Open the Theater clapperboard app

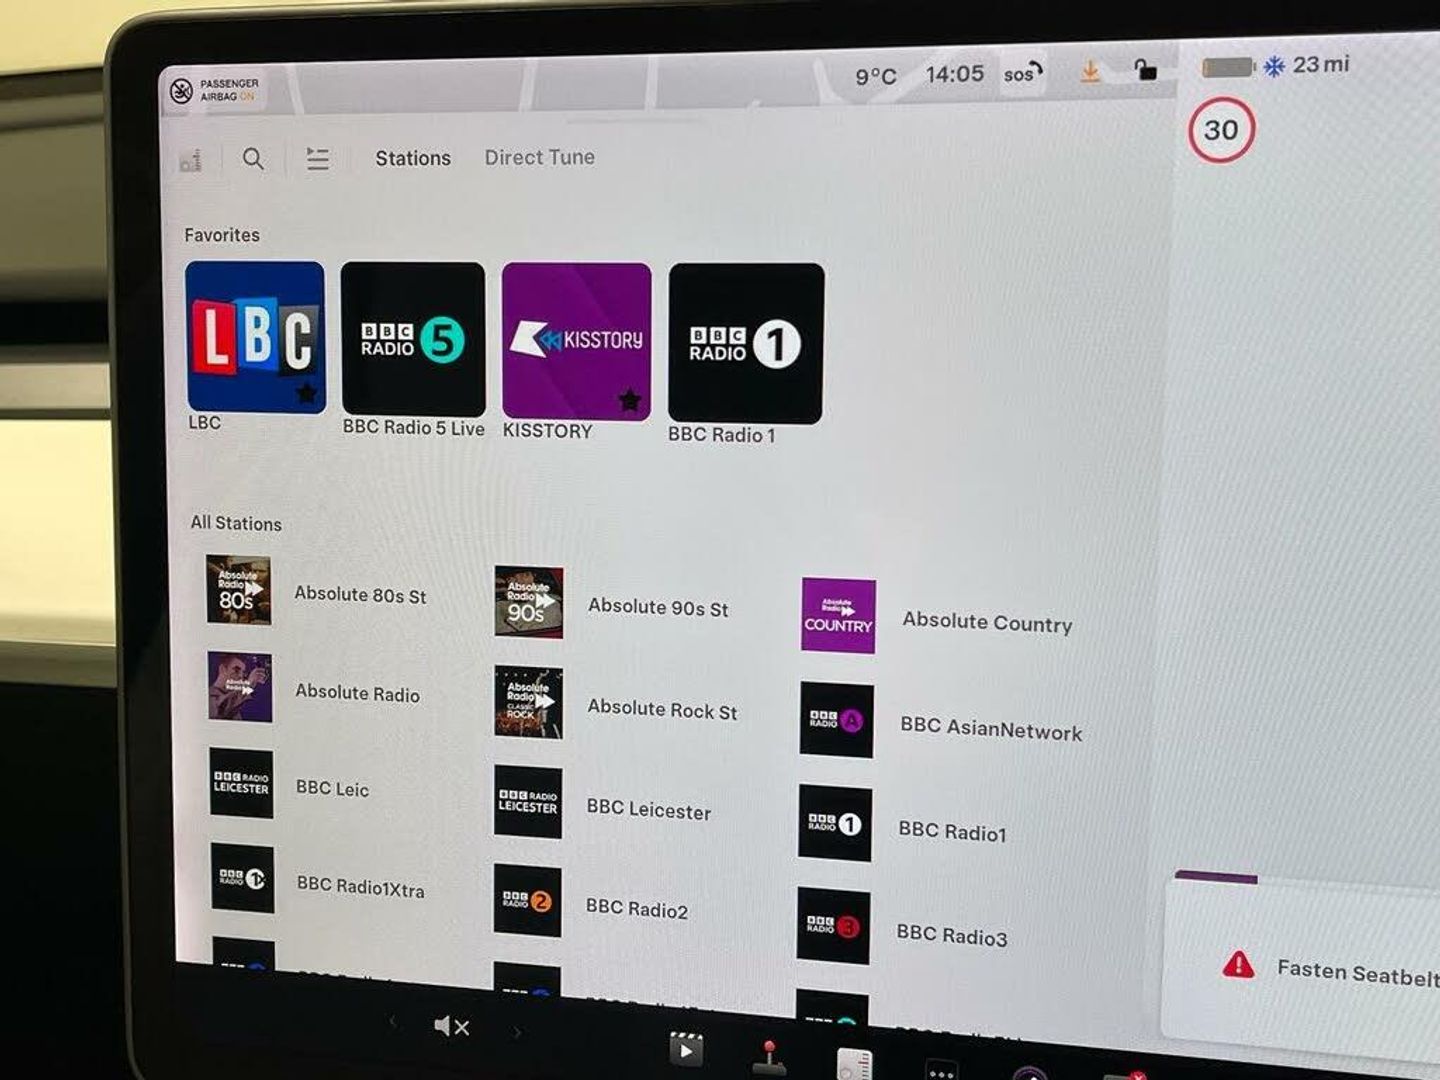click(685, 1048)
